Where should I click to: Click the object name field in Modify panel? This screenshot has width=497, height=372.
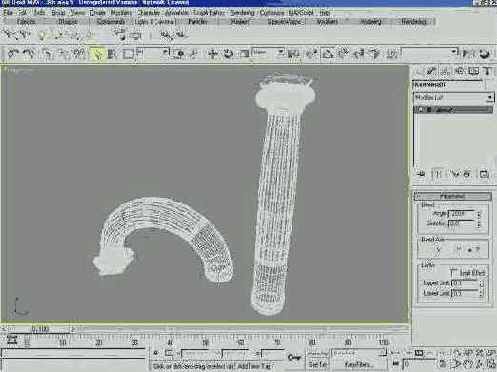click(x=449, y=85)
